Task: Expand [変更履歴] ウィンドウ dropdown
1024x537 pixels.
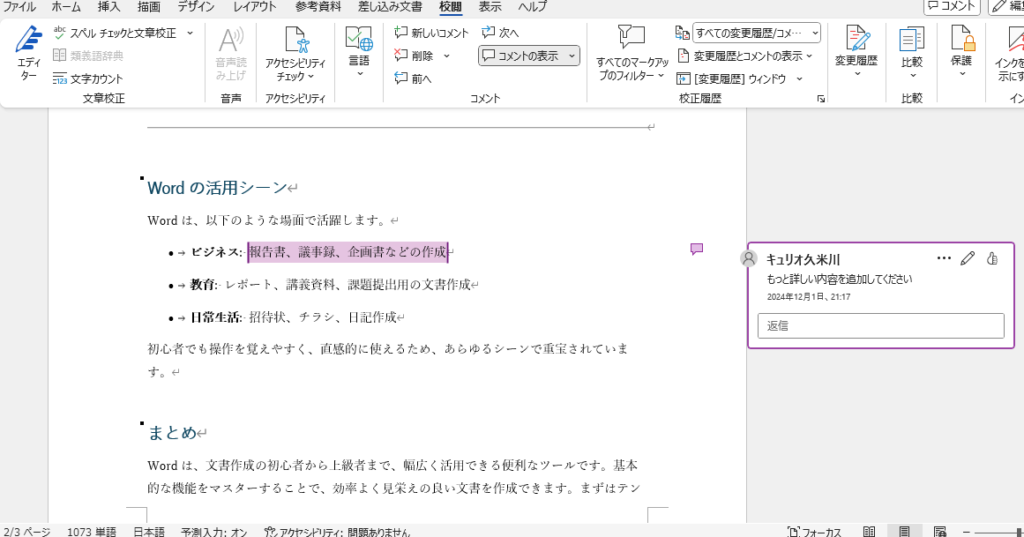Action: tap(799, 79)
